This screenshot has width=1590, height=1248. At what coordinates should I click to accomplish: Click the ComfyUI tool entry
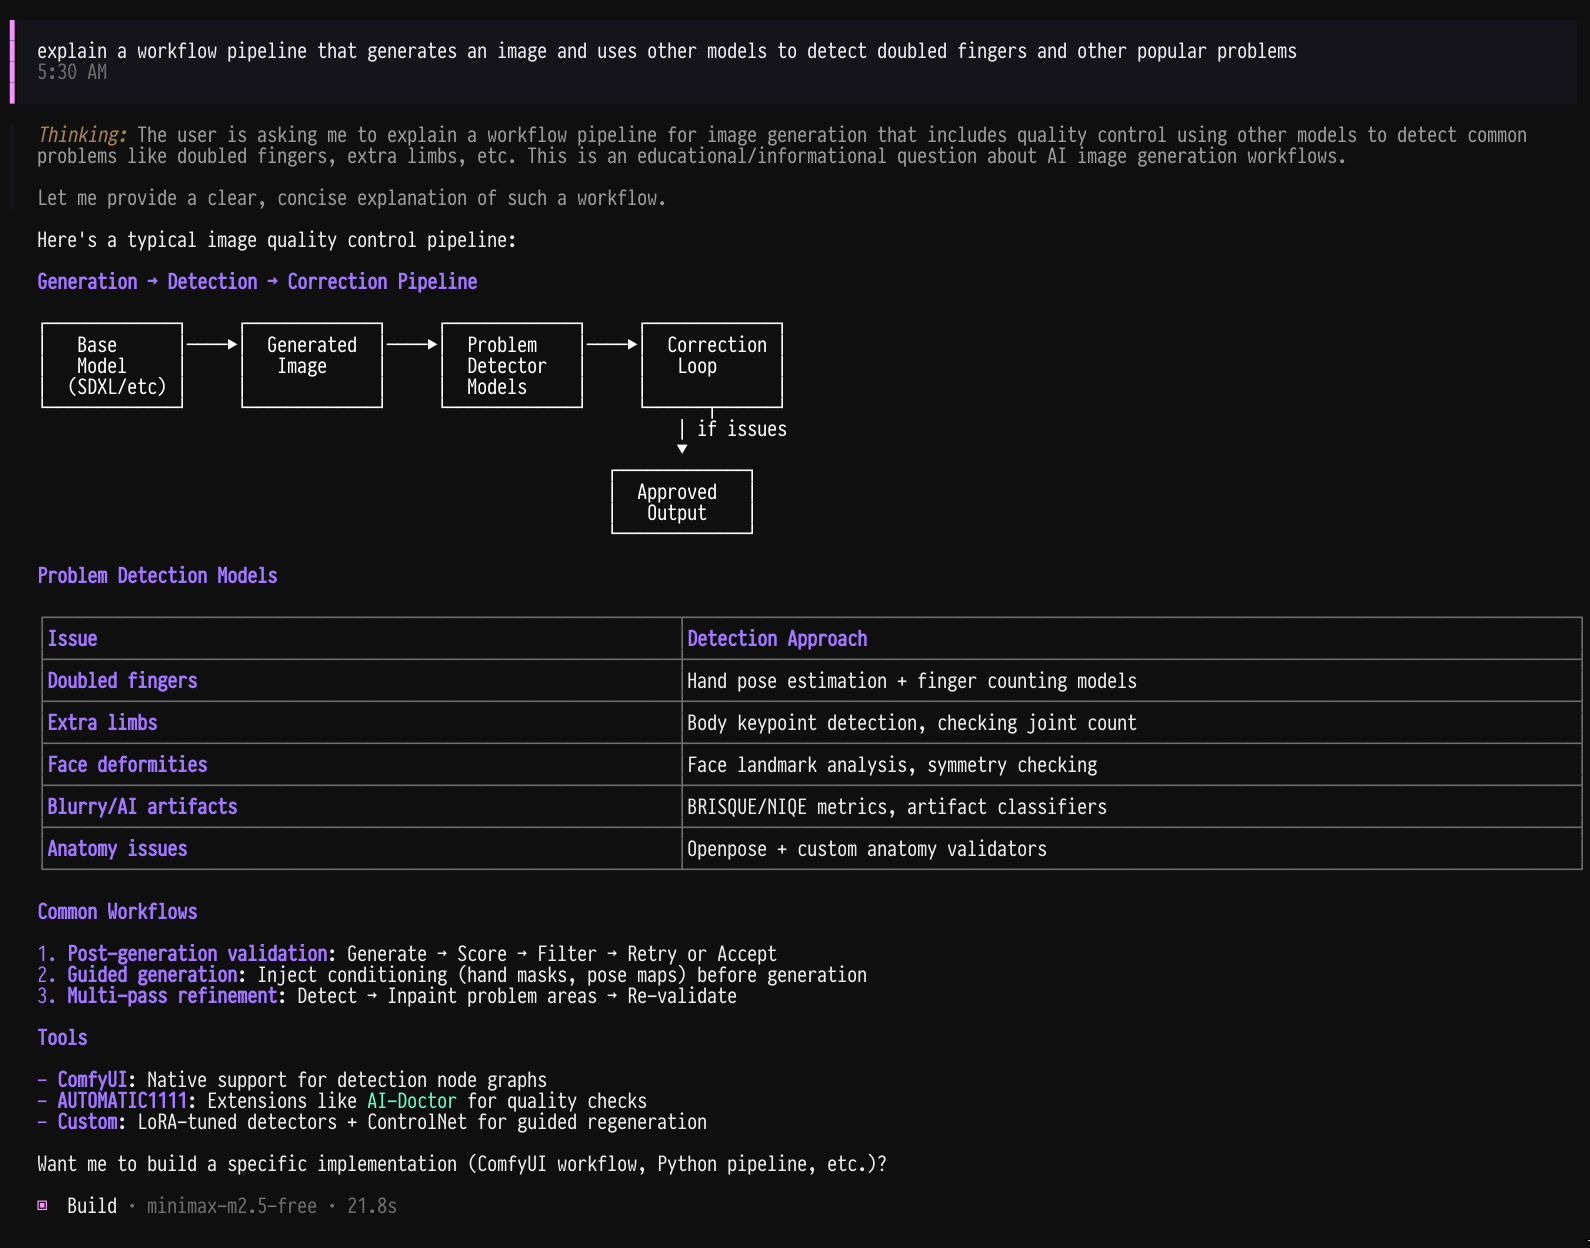coord(92,1080)
